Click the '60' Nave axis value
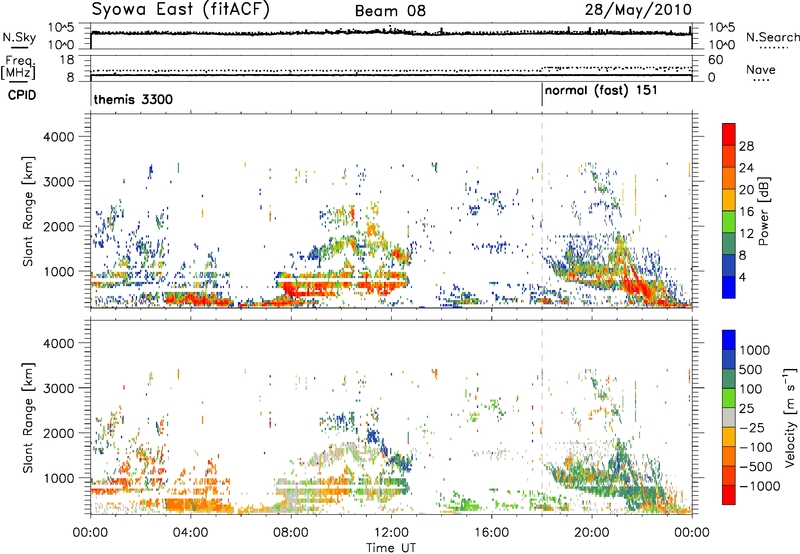This screenshot has width=800, height=554. click(715, 60)
